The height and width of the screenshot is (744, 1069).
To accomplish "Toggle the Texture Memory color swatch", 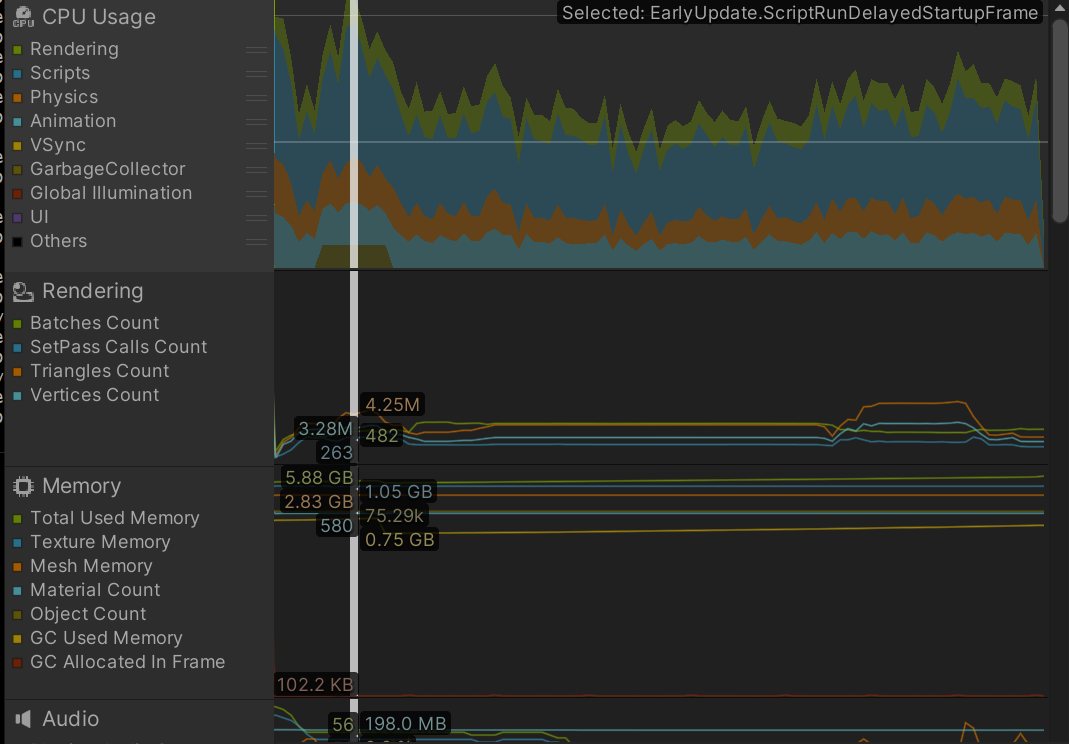I will tap(18, 543).
